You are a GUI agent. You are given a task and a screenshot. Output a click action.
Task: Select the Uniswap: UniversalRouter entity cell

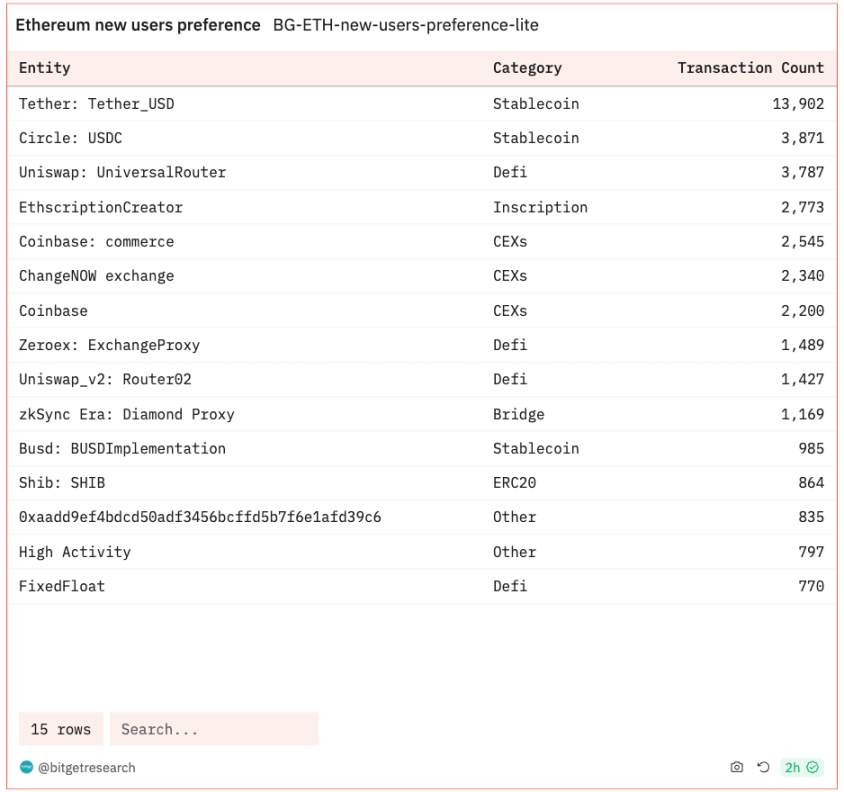[122, 172]
